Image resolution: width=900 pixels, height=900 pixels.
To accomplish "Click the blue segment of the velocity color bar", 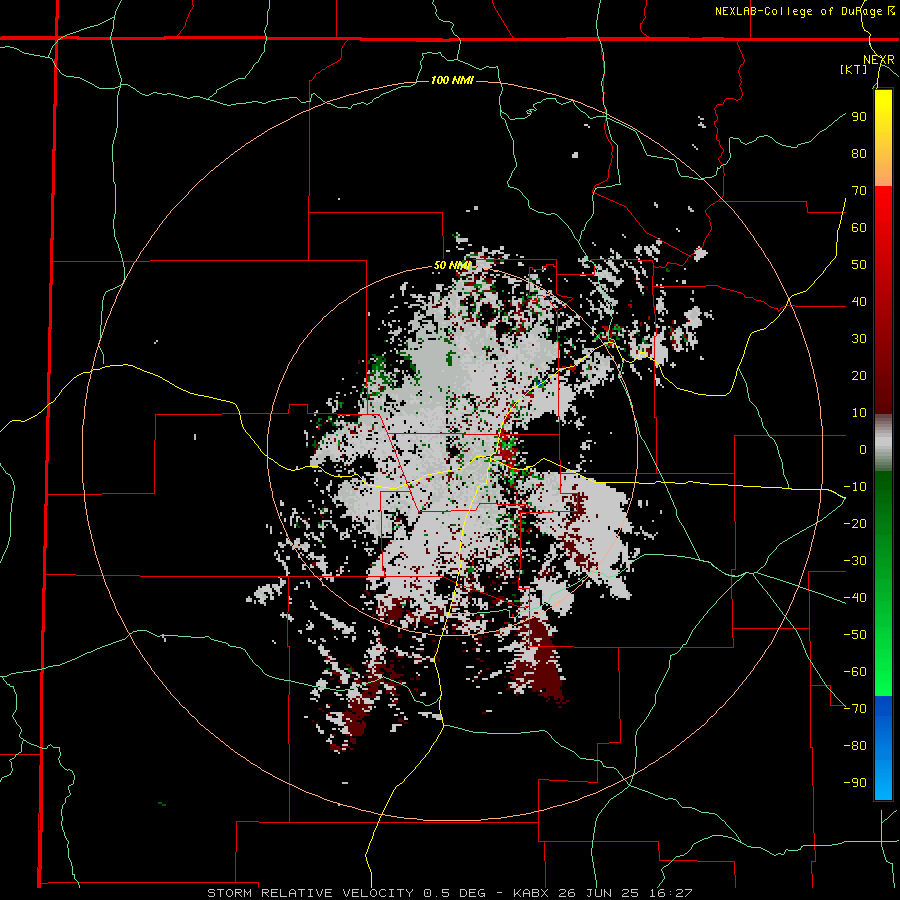I will coord(883,747).
